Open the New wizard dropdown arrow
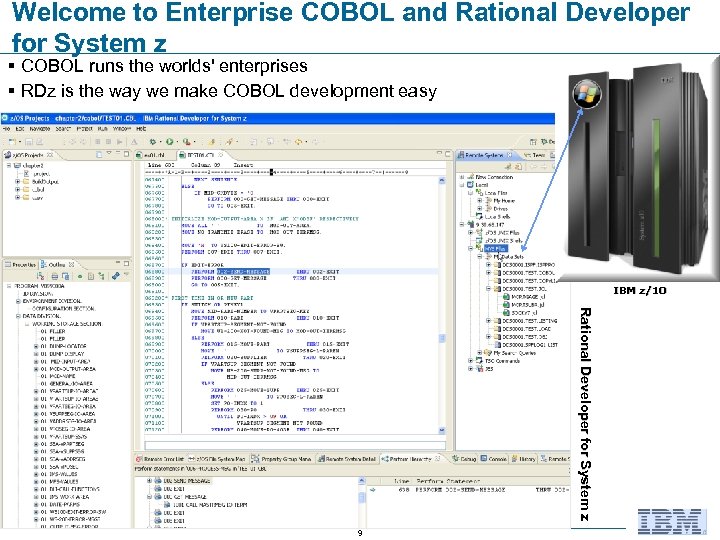 click(20, 142)
